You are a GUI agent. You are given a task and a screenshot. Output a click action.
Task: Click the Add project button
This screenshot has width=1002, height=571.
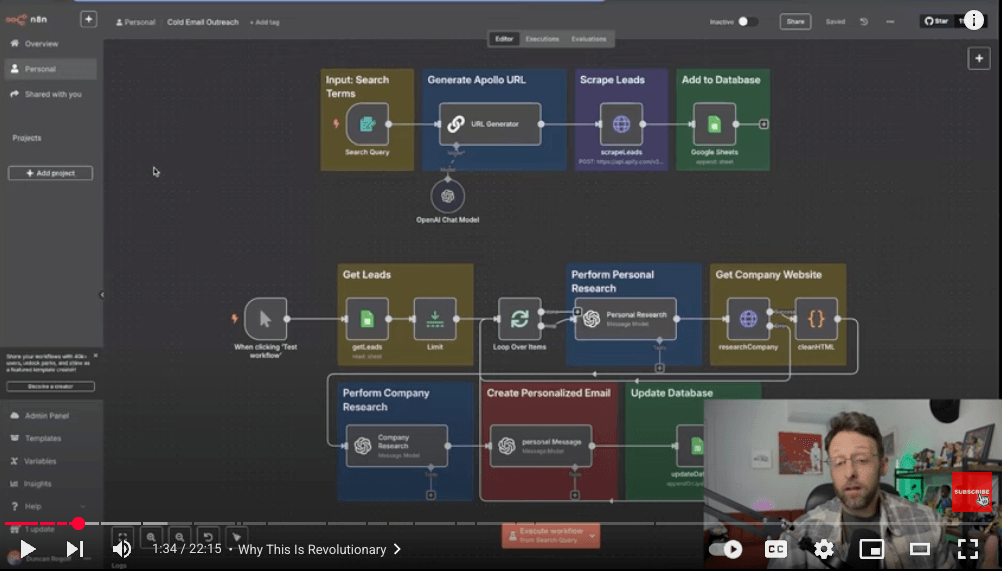coord(50,173)
